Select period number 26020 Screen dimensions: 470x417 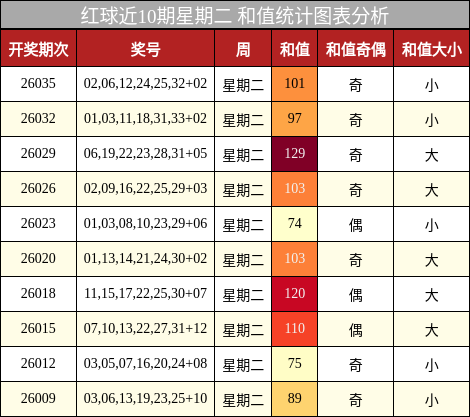pos(38,258)
